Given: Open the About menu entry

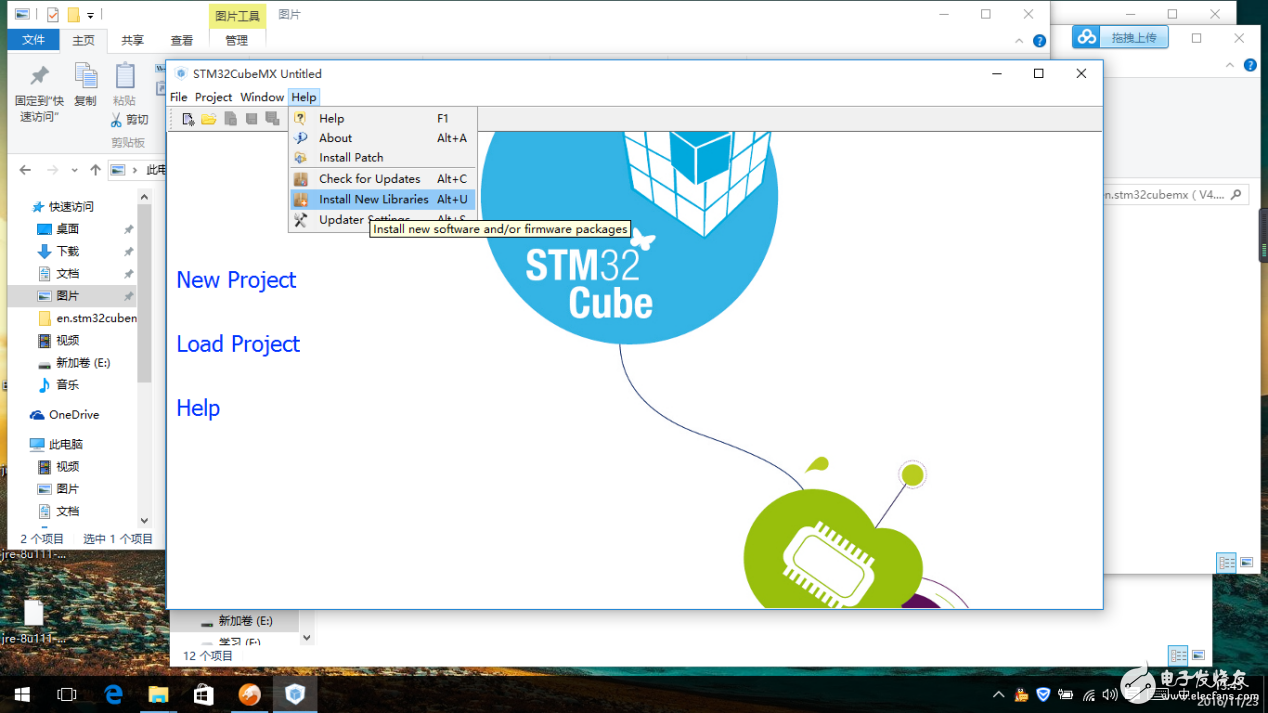Looking at the screenshot, I should pos(382,138).
